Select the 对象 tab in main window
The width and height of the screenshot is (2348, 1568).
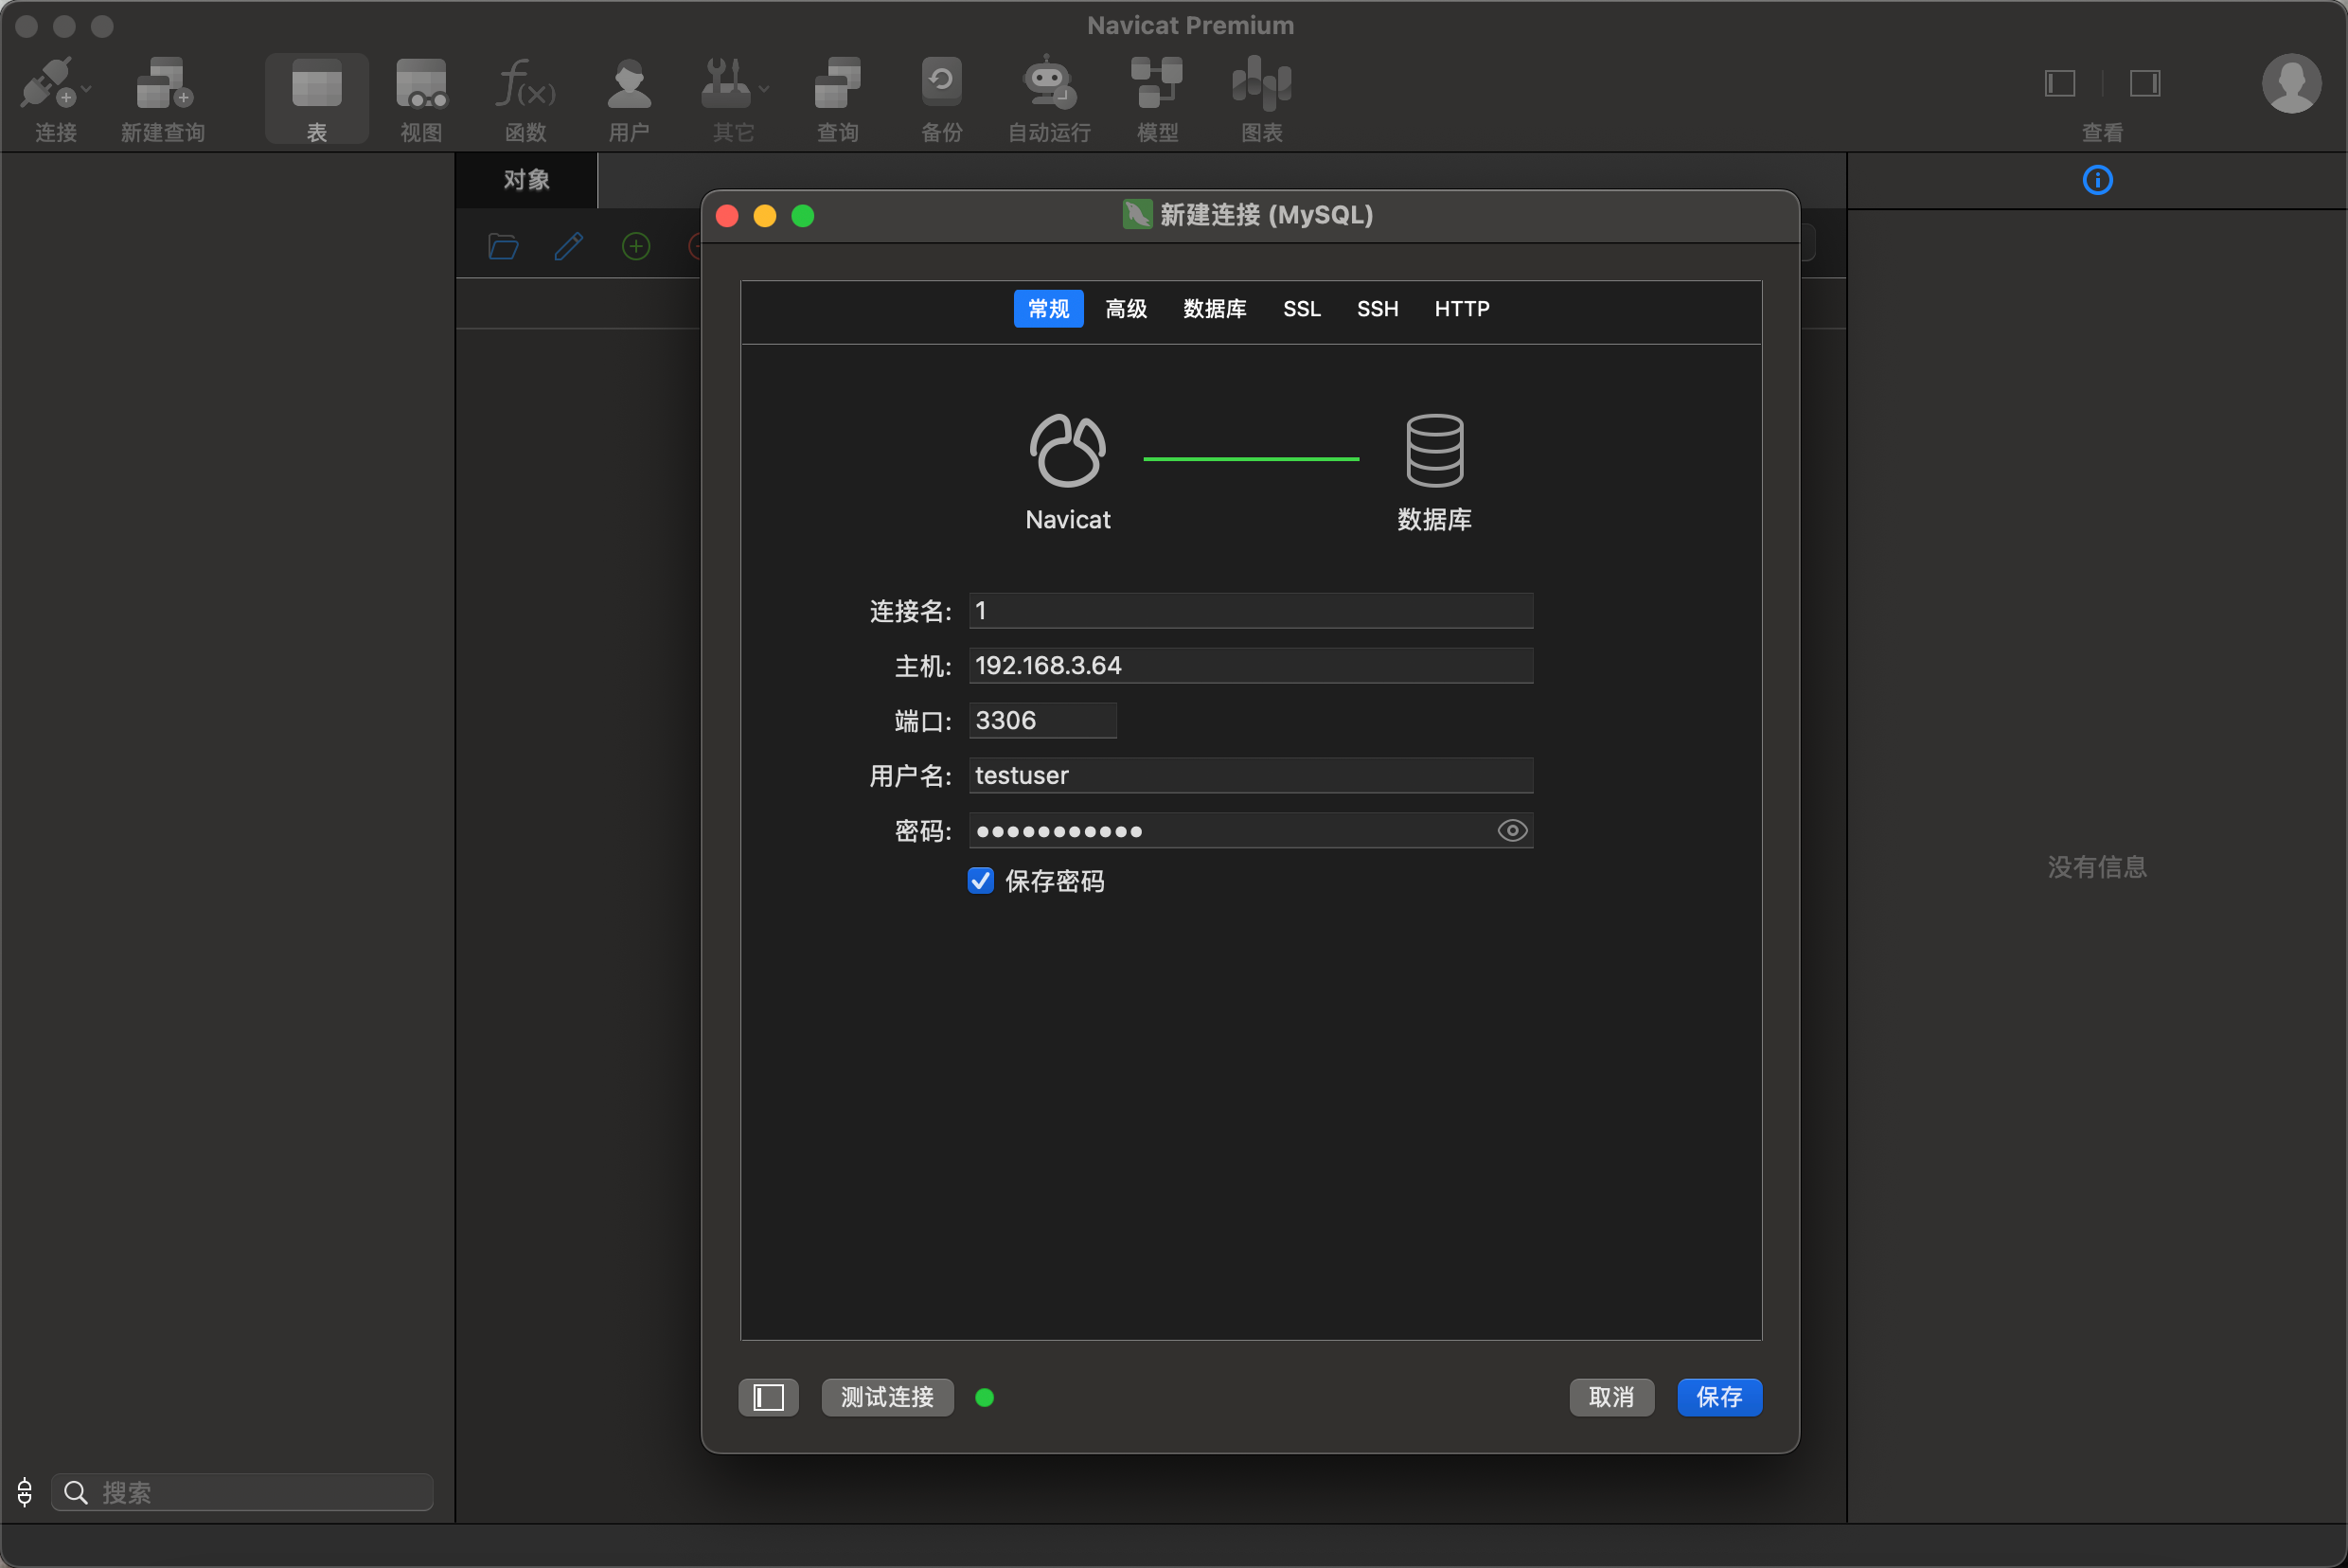pos(526,180)
